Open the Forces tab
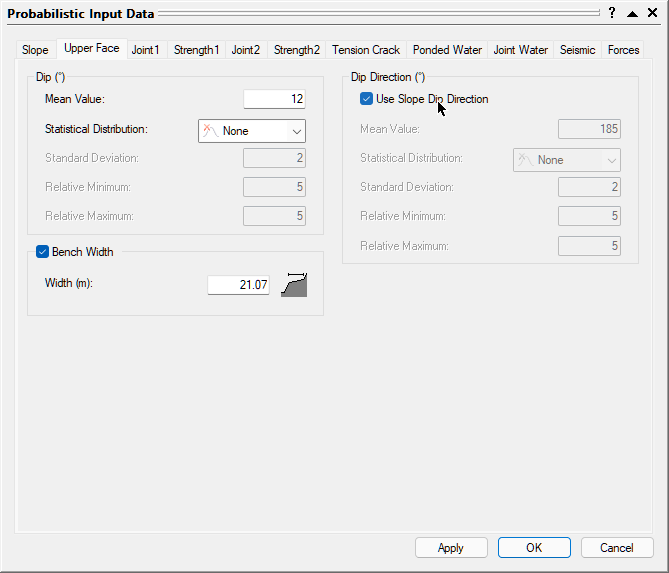669x573 pixels. pyautogui.click(x=623, y=50)
